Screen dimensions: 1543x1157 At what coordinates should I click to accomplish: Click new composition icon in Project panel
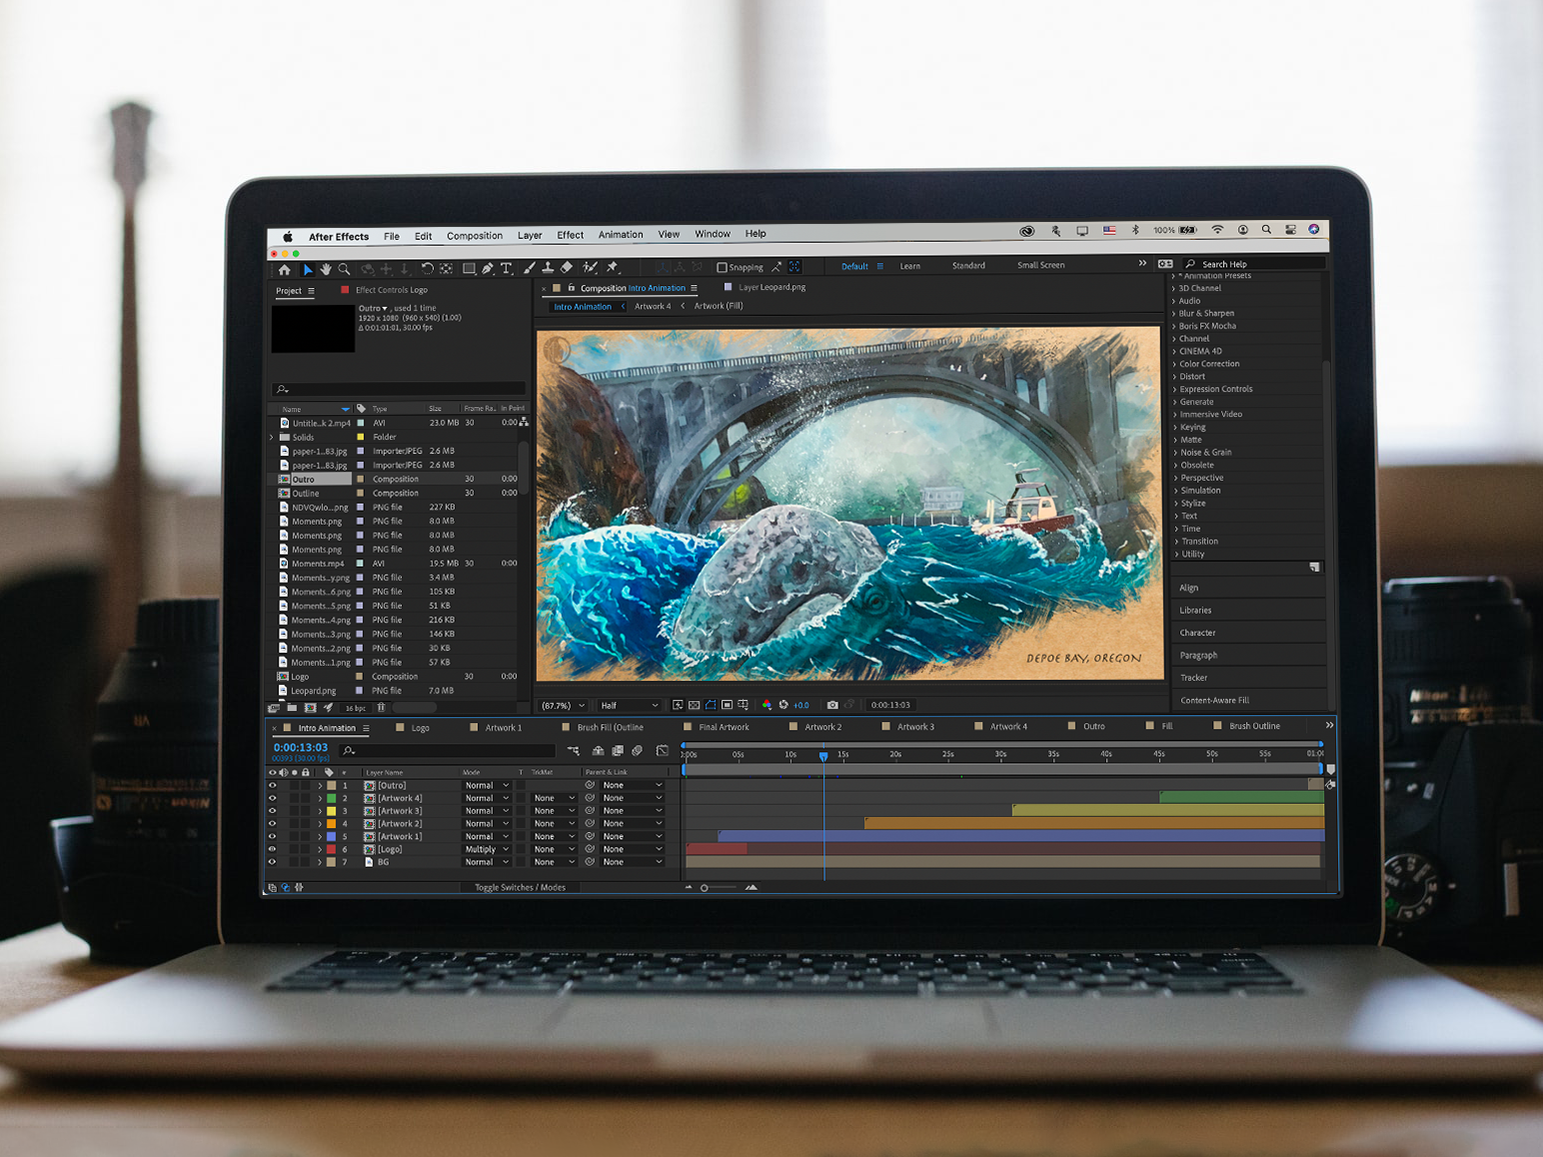pyautogui.click(x=310, y=708)
